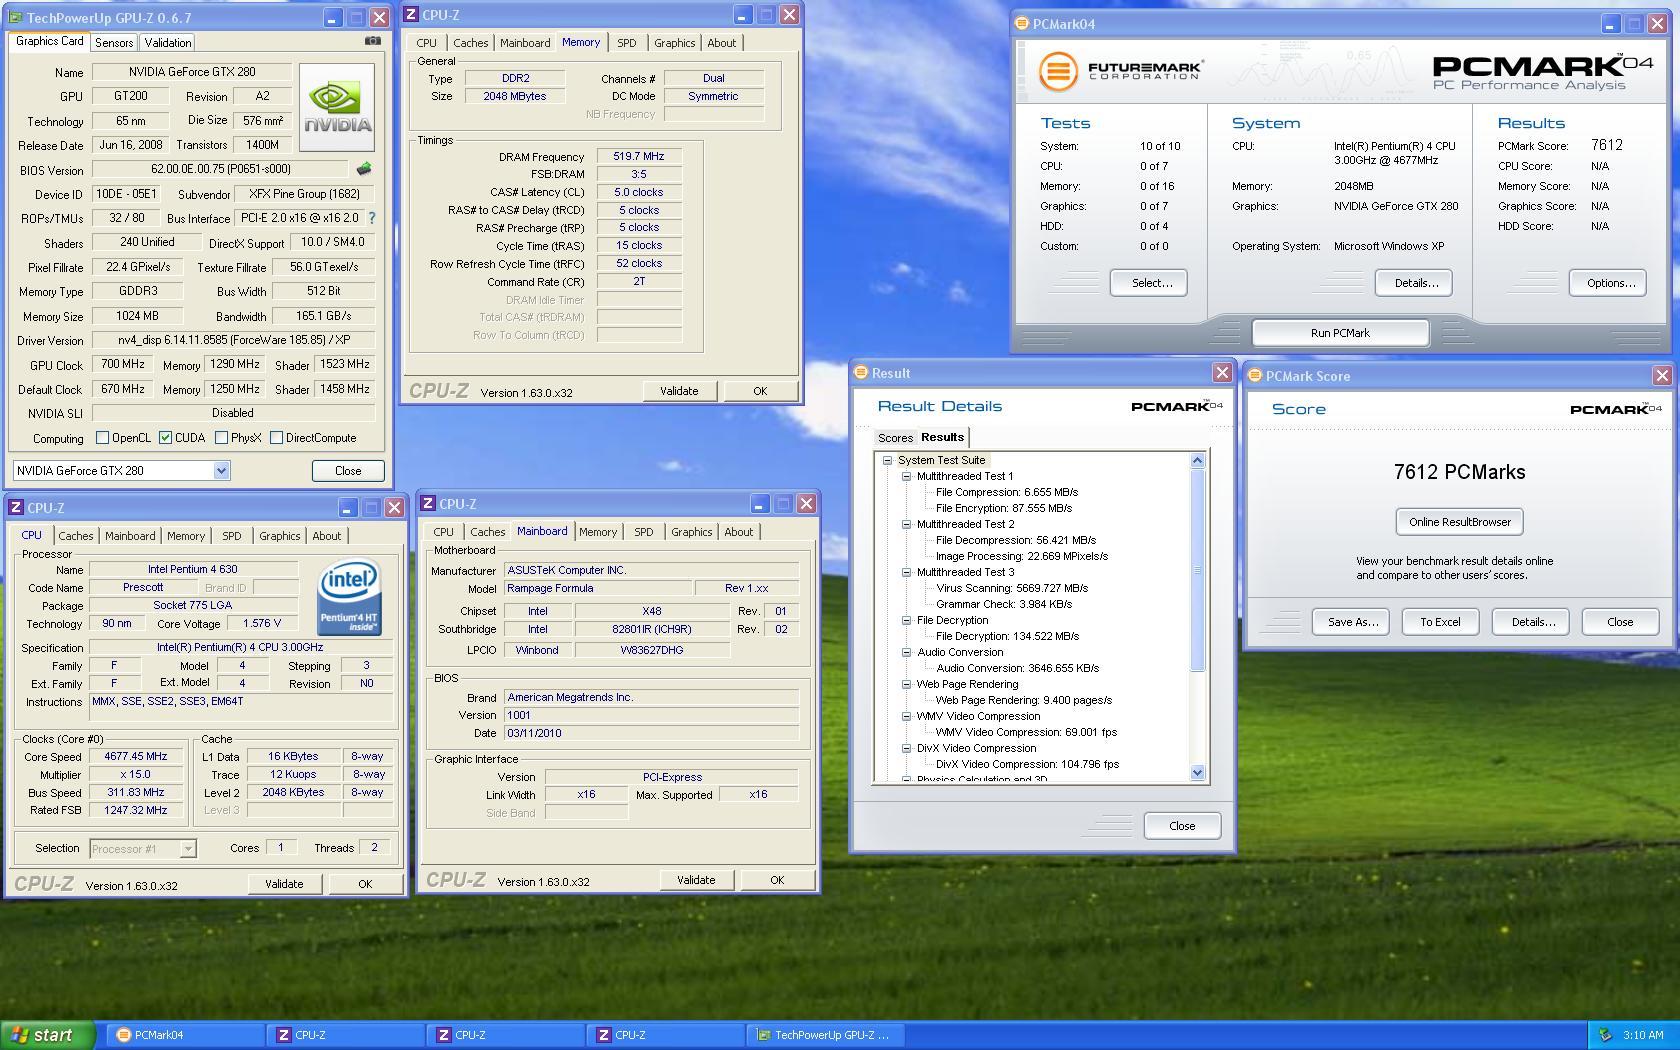The height and width of the screenshot is (1050, 1680).
Task: Open the Sensors tab in GPU-Z
Action: 114,43
